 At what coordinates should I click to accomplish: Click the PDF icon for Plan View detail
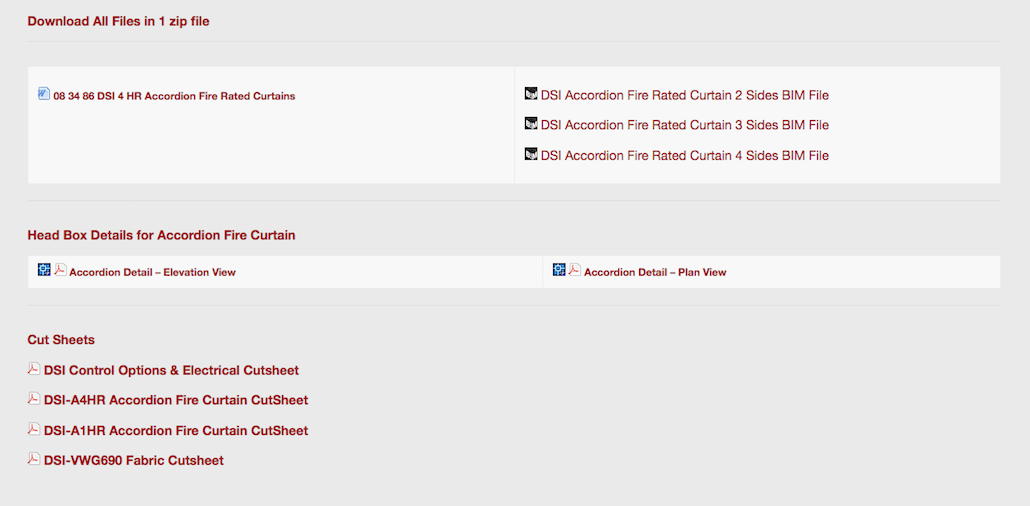575,270
